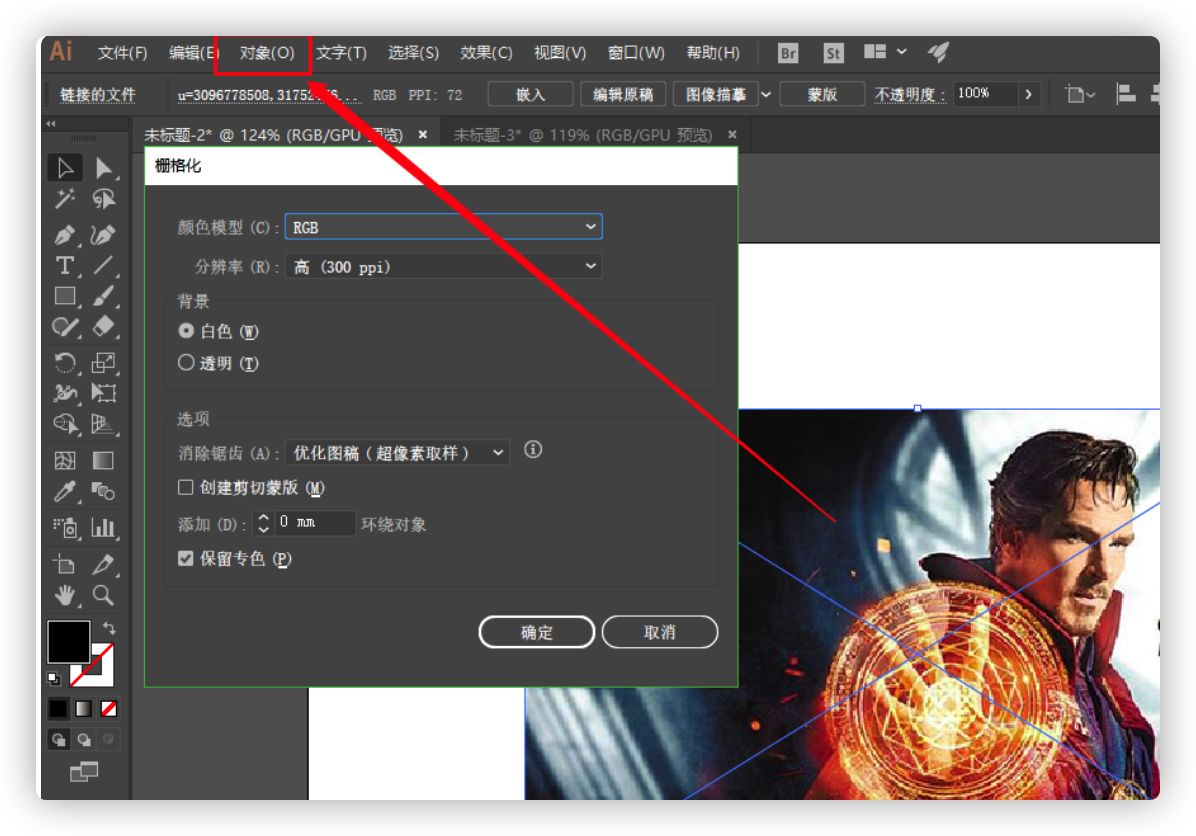This screenshot has height=836, width=1196.
Task: Select the Paintbrush tool
Action: coord(104,296)
